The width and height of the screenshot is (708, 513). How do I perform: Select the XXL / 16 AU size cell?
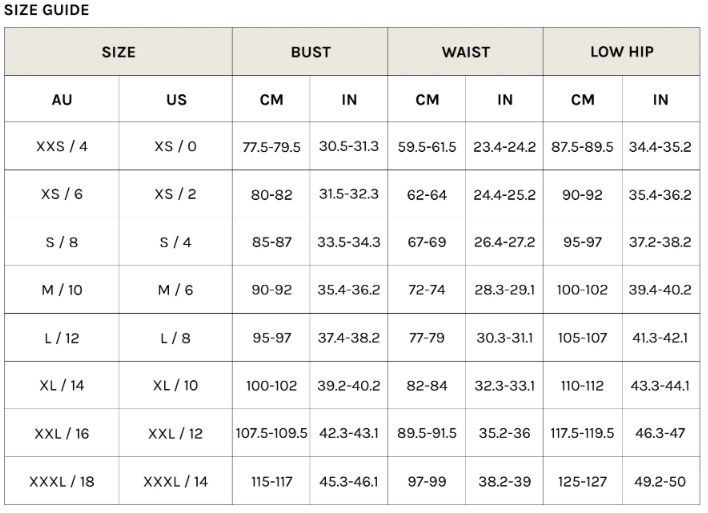click(62, 434)
